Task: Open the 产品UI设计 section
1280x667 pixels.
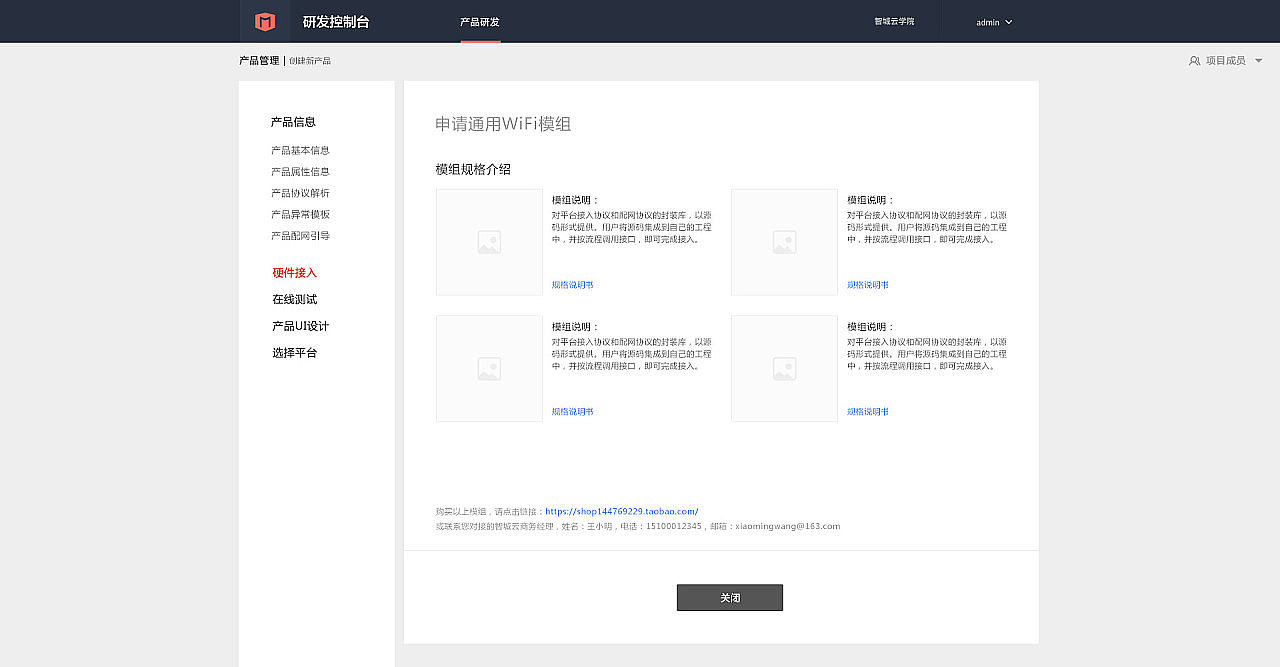Action: click(x=298, y=325)
